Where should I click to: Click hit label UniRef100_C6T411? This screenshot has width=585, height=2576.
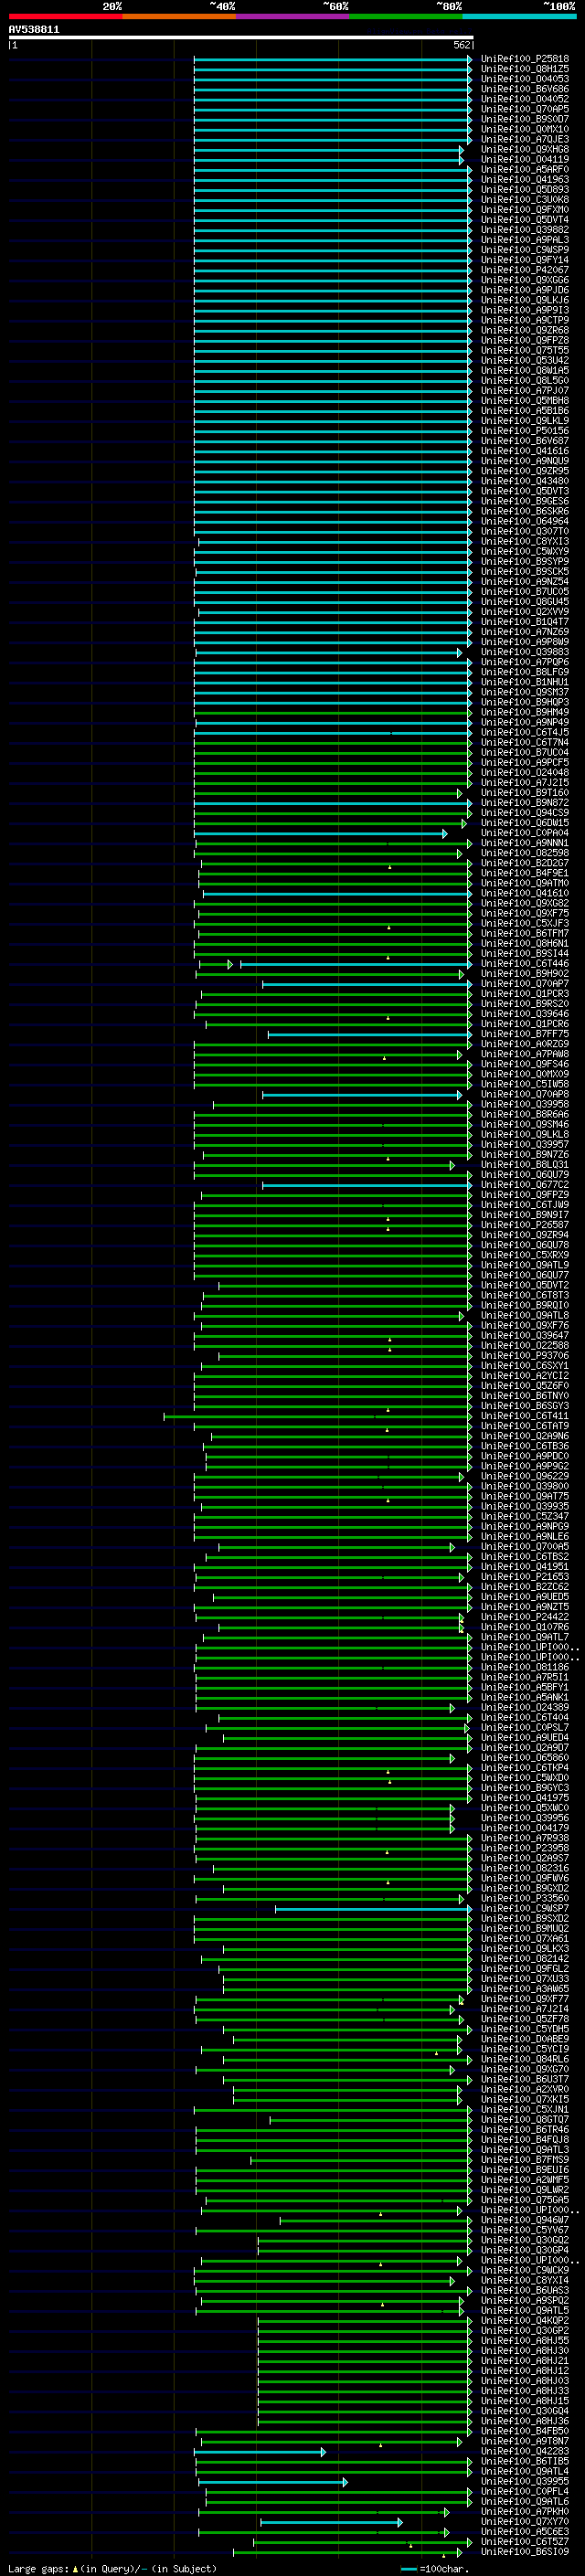tap(525, 1416)
